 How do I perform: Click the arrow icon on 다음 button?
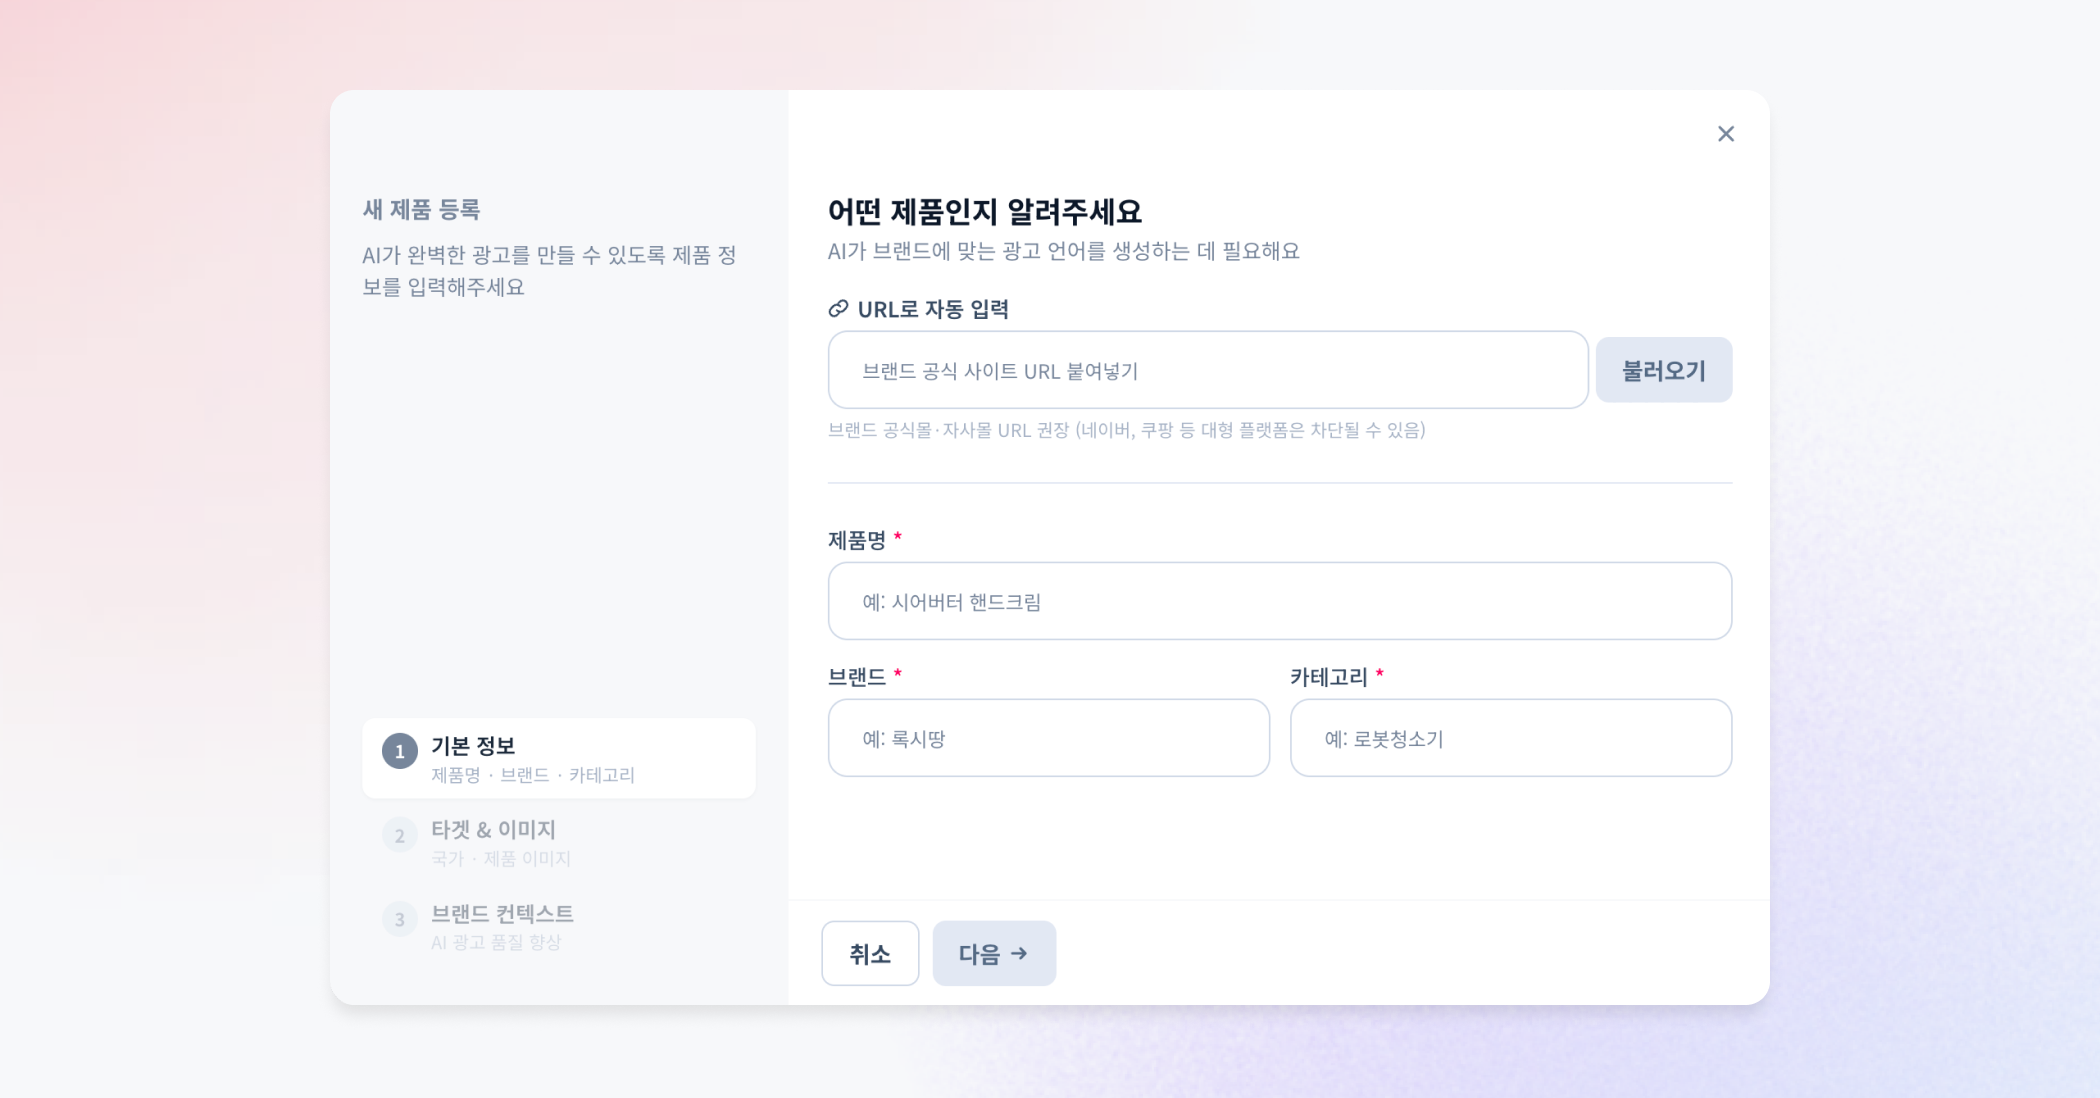(1019, 953)
